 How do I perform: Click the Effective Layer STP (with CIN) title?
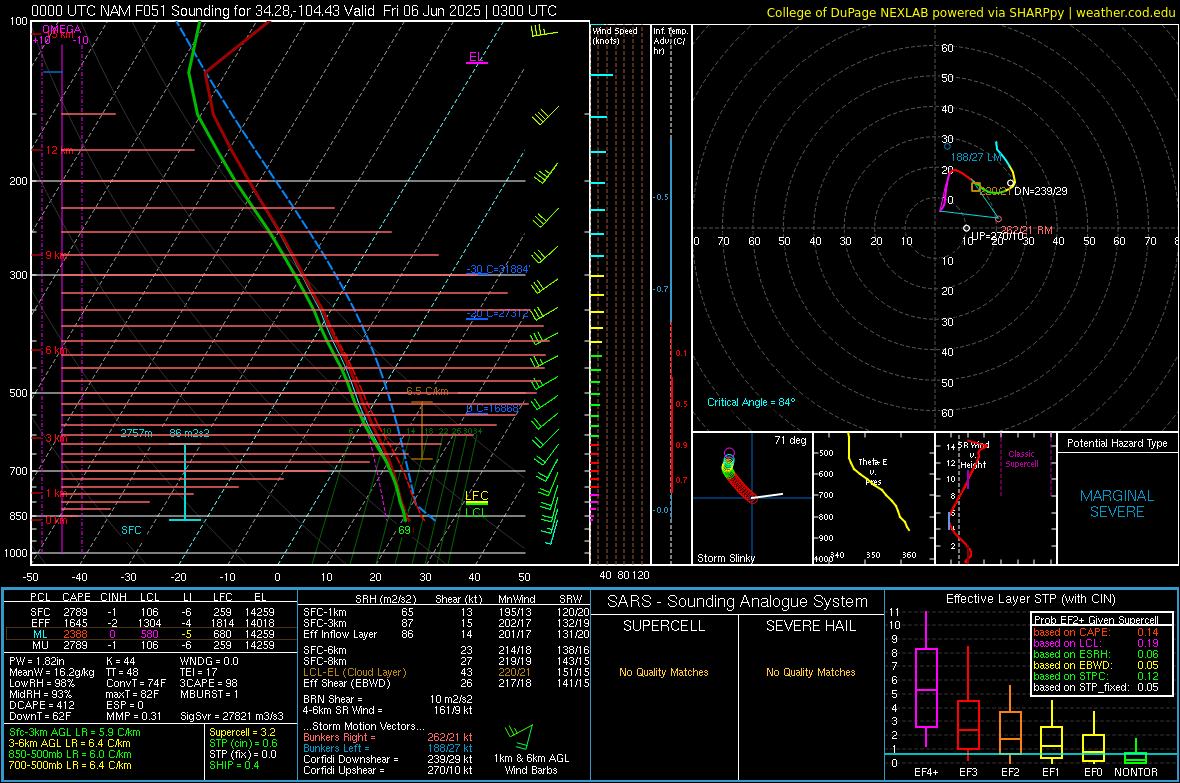point(1030,599)
